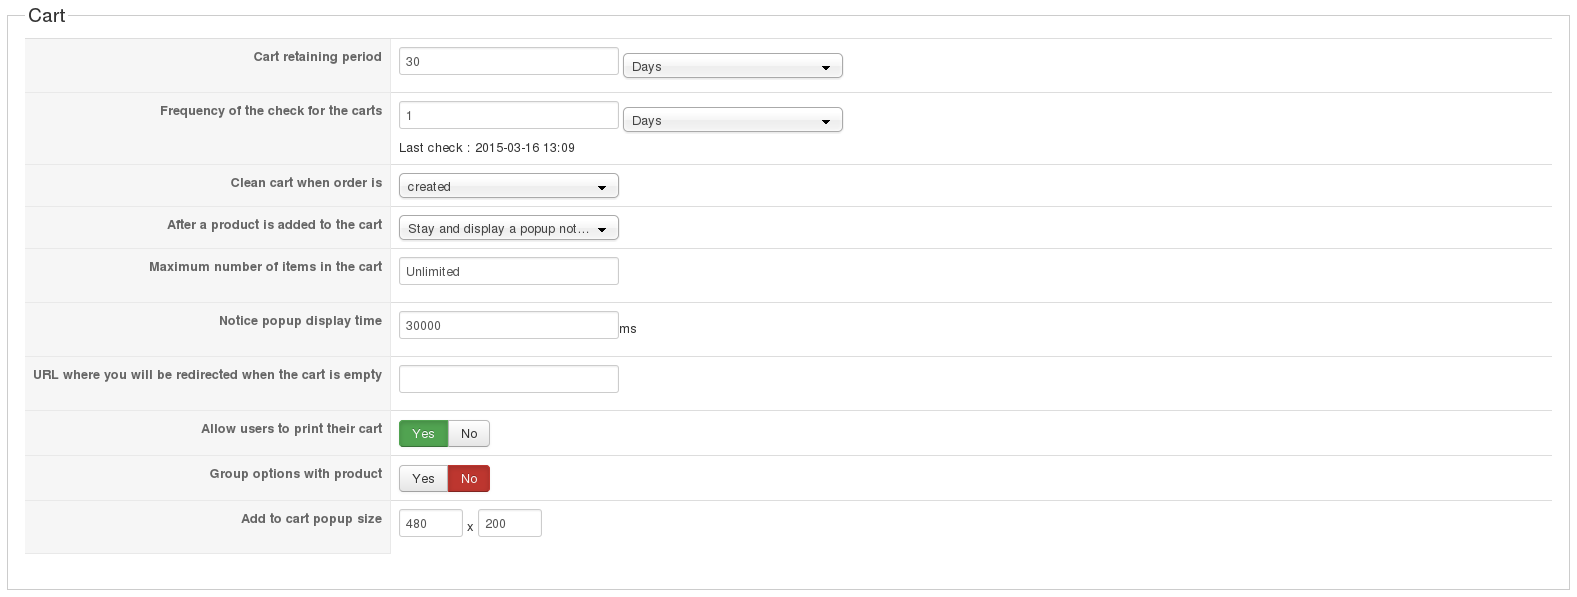Viewport: 1577px width, 597px height.
Task: Select No for Group options with product
Action: click(x=469, y=479)
